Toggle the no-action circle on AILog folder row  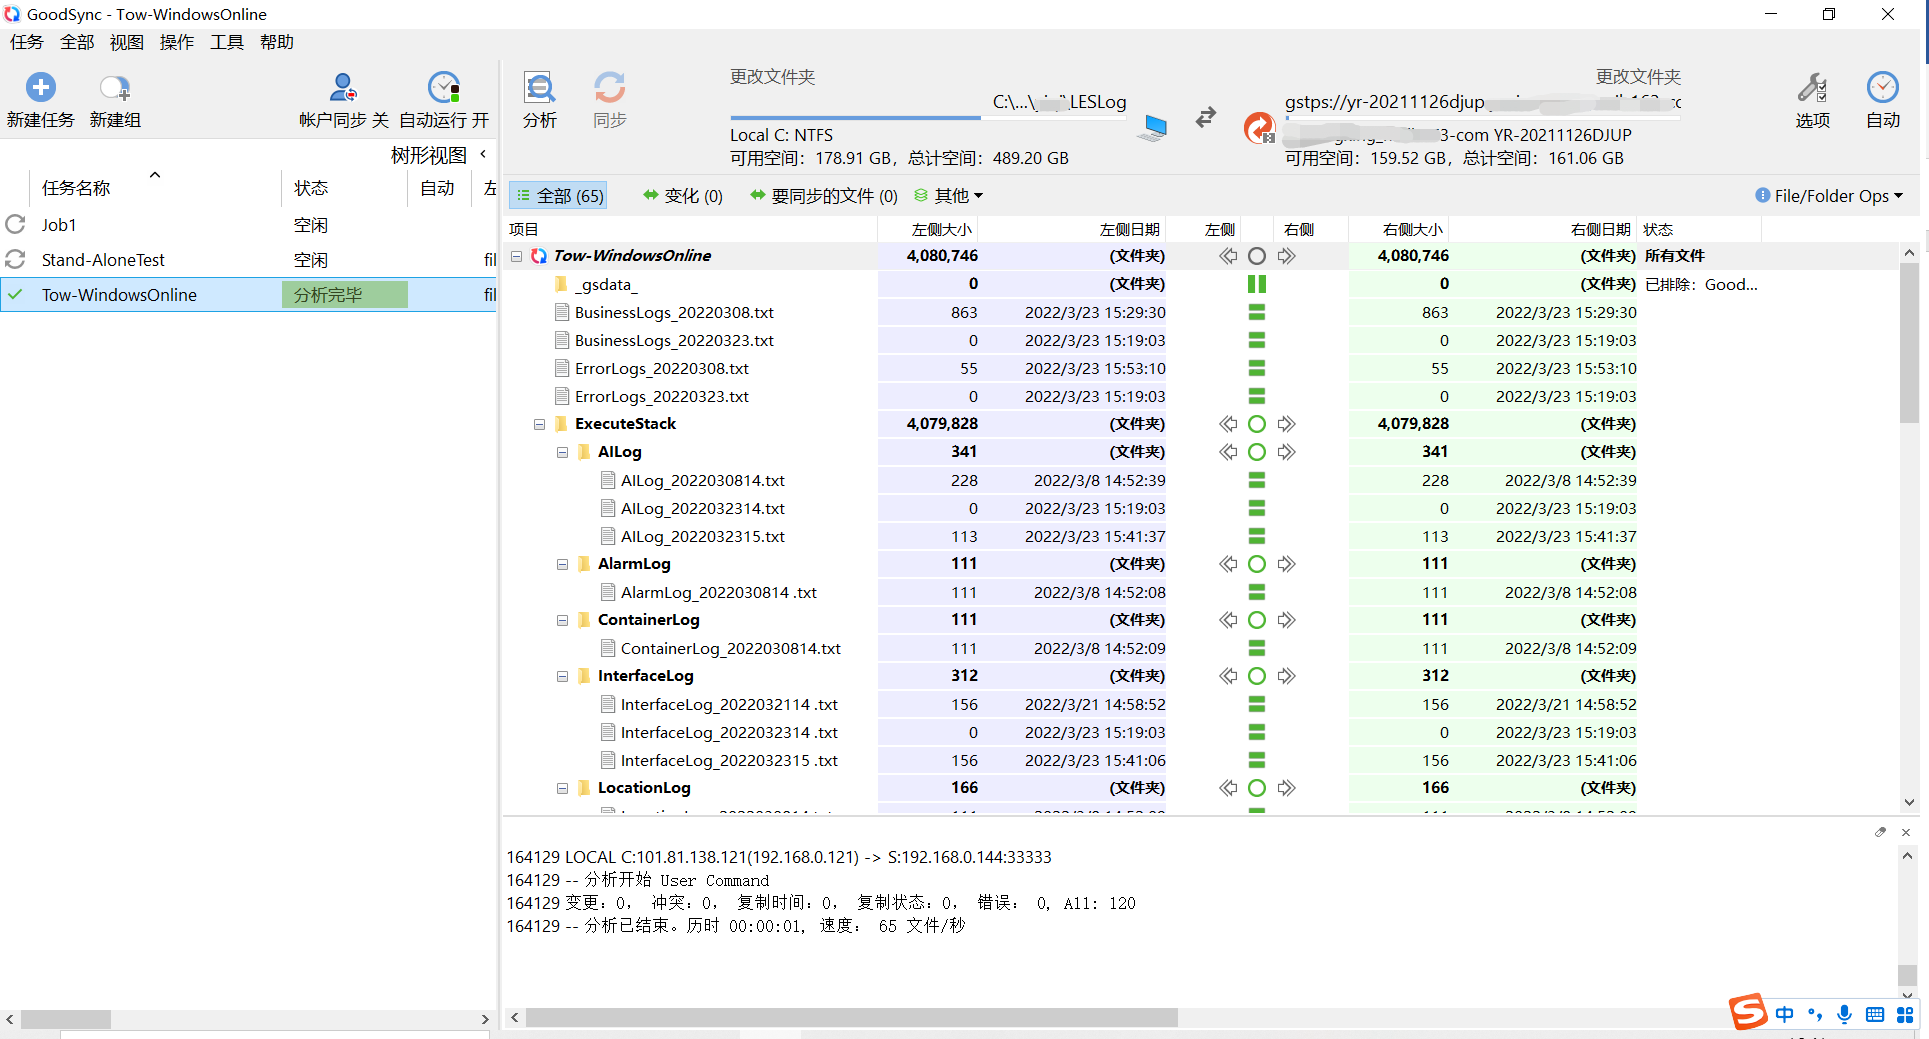pyautogui.click(x=1257, y=452)
